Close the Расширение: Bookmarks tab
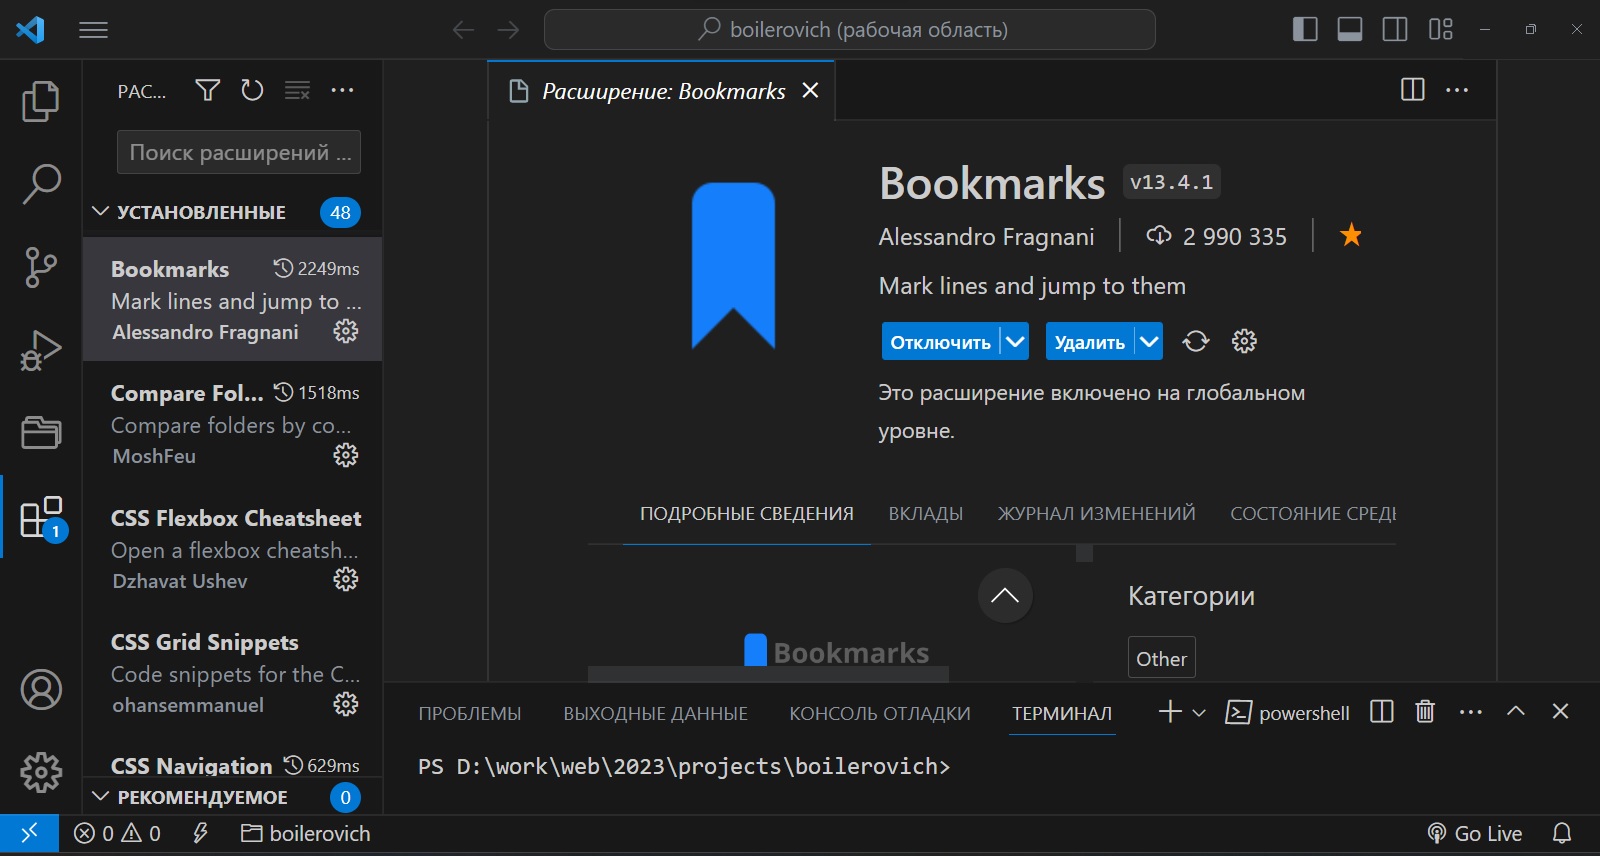 point(811,91)
